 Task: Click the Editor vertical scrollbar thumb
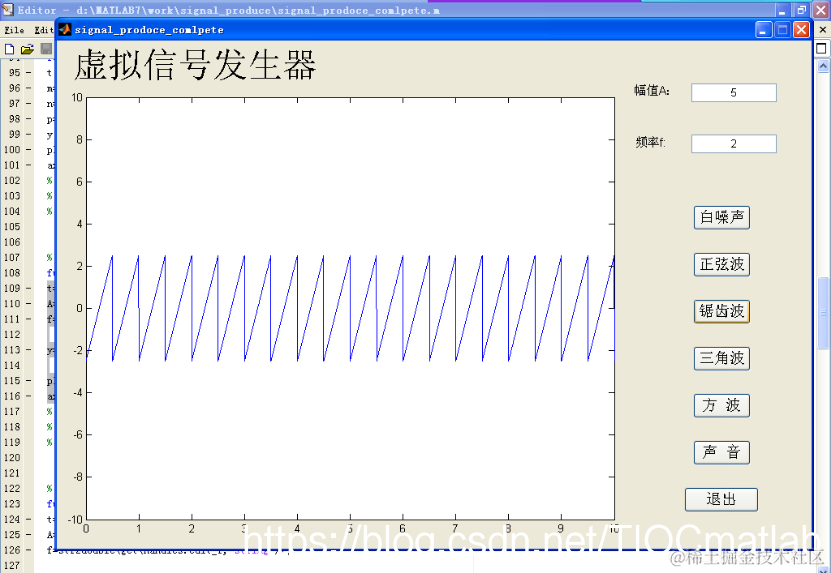823,313
